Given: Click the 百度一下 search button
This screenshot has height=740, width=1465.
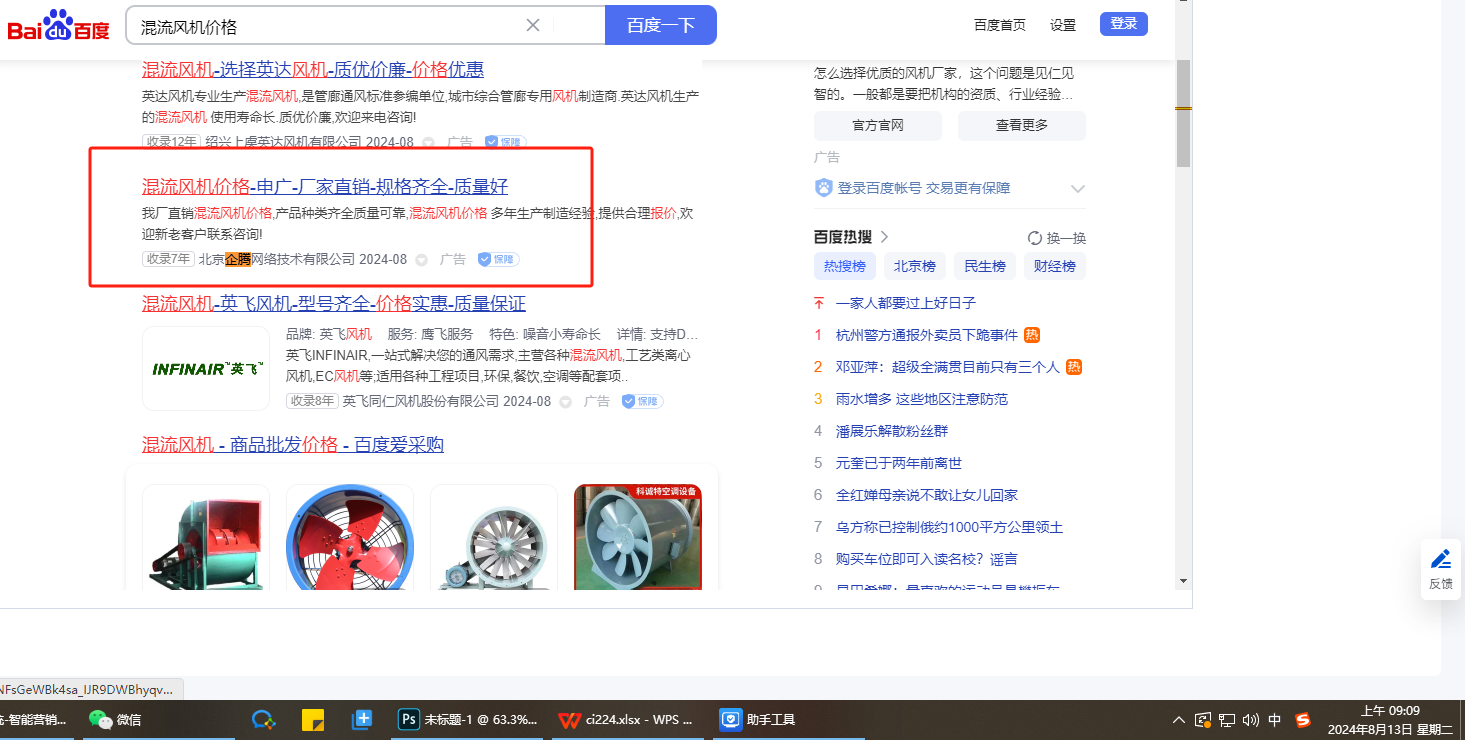Looking at the screenshot, I should point(661,25).
